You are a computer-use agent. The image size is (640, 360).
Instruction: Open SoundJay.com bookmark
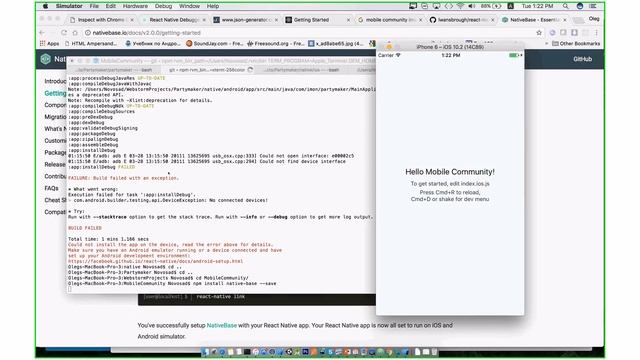pos(215,43)
